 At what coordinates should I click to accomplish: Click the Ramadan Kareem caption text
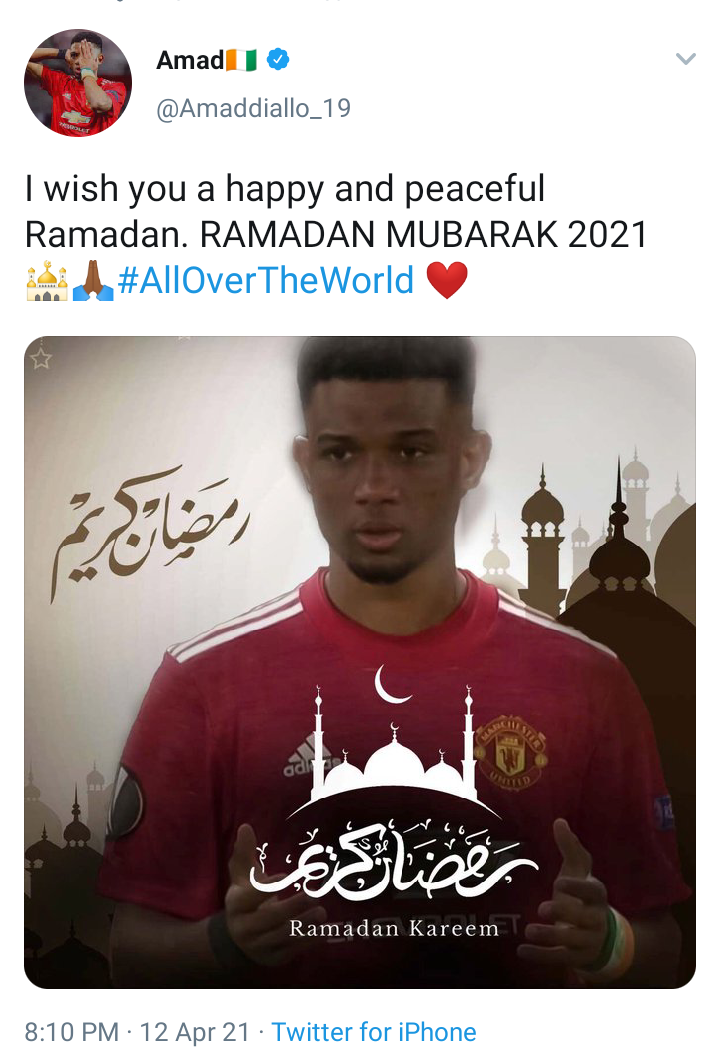(x=394, y=928)
